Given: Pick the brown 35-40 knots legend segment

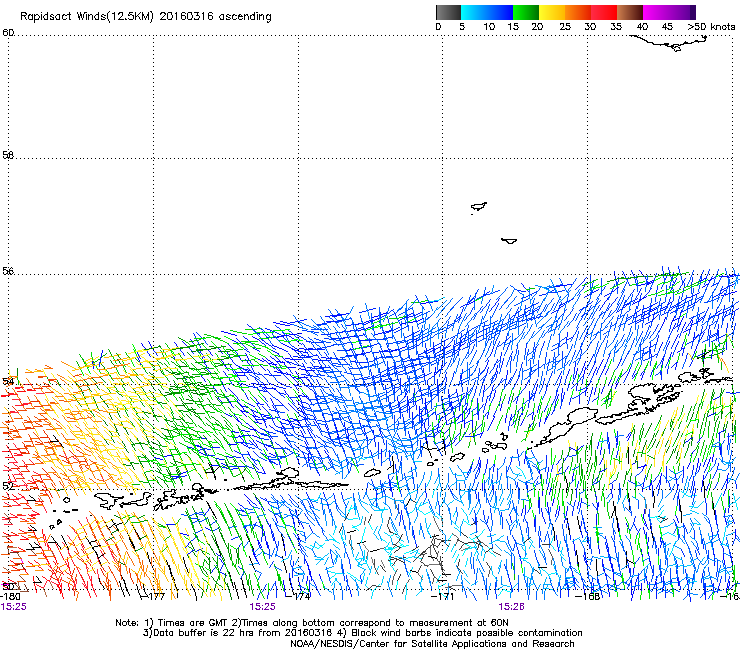Looking at the screenshot, I should (630, 12).
